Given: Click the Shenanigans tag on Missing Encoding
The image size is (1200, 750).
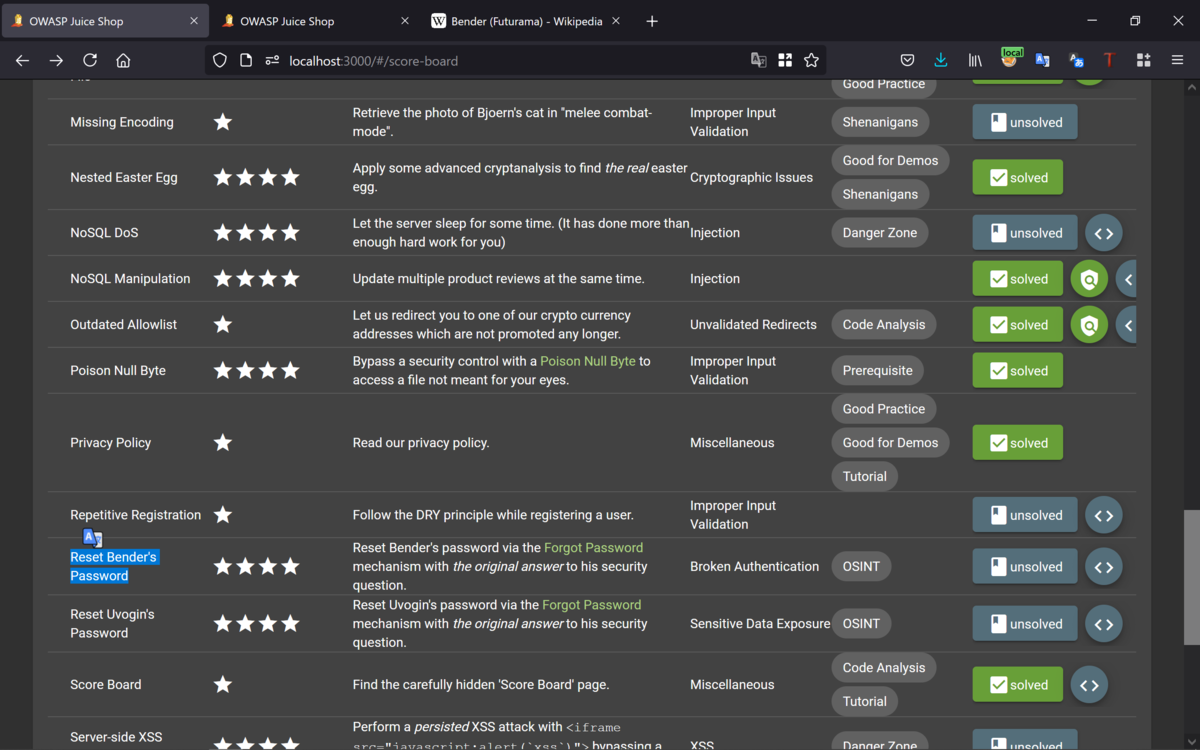Looking at the screenshot, I should point(880,122).
